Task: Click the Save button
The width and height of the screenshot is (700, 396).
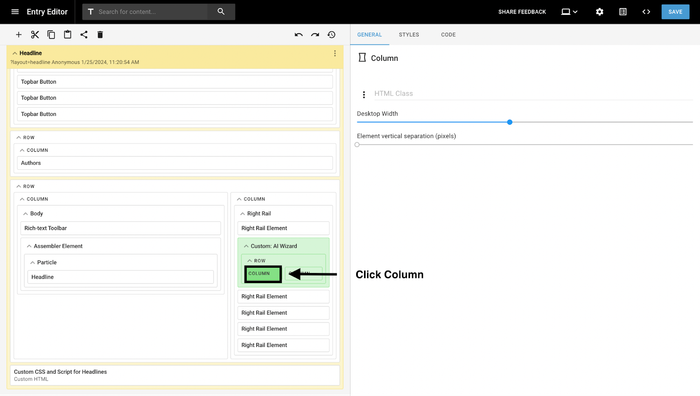Action: [x=675, y=12]
